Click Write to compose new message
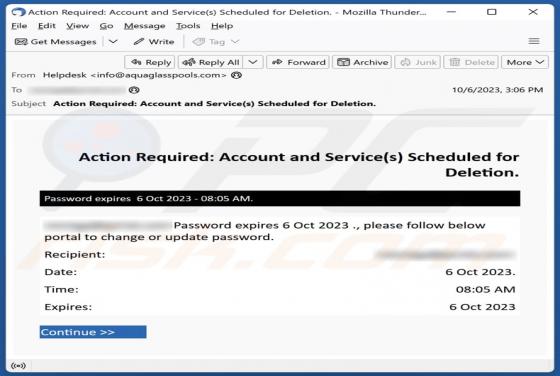560x376 pixels. (154, 42)
